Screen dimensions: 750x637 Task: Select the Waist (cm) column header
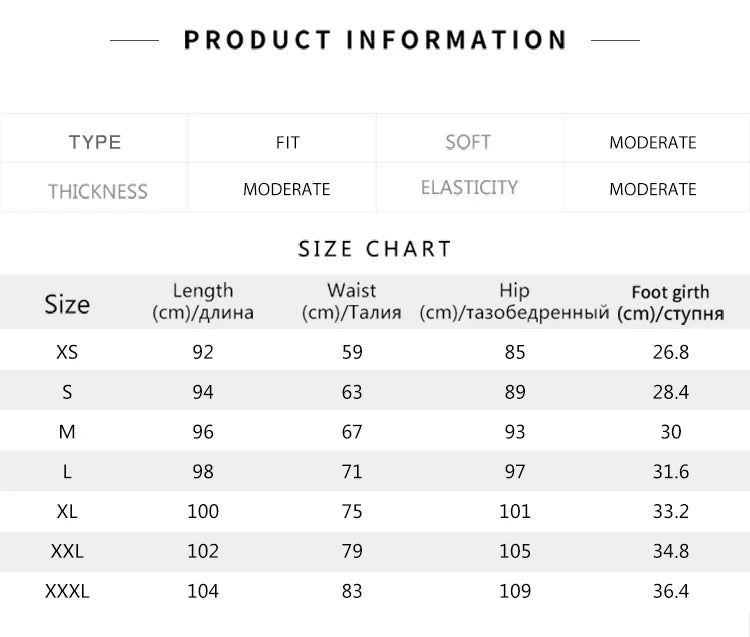coord(352,301)
